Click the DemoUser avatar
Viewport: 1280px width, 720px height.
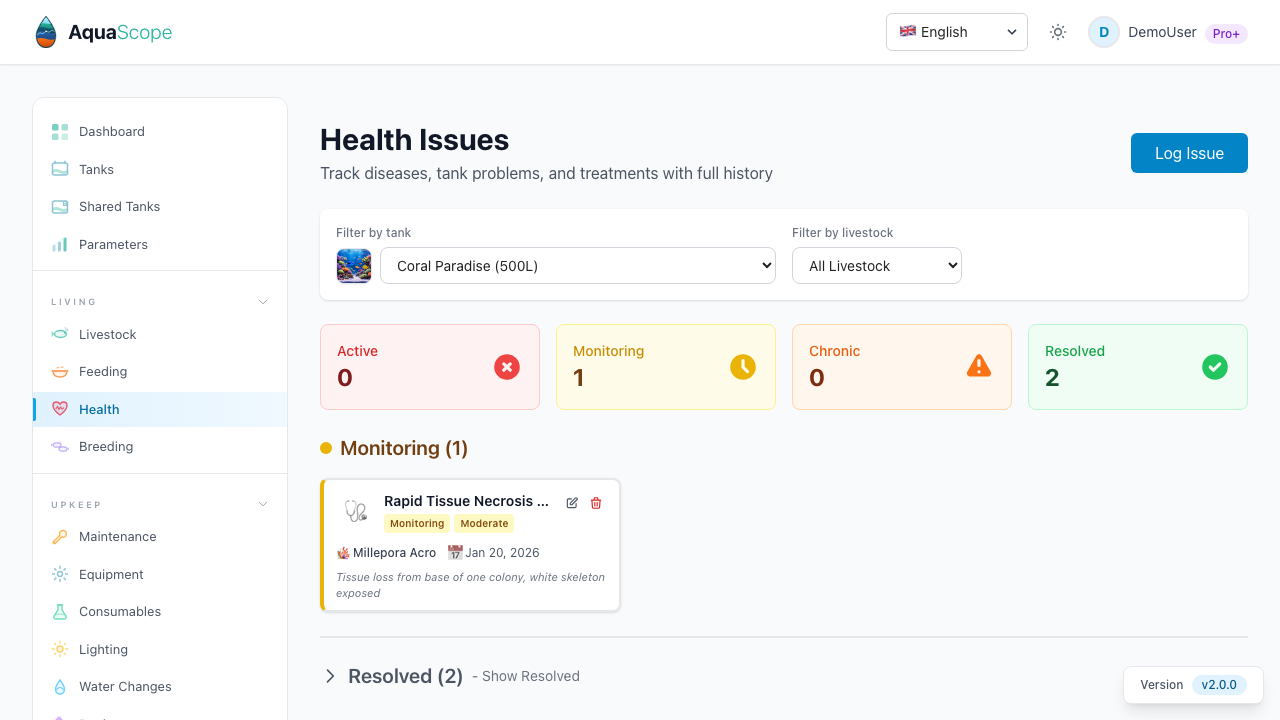1104,32
